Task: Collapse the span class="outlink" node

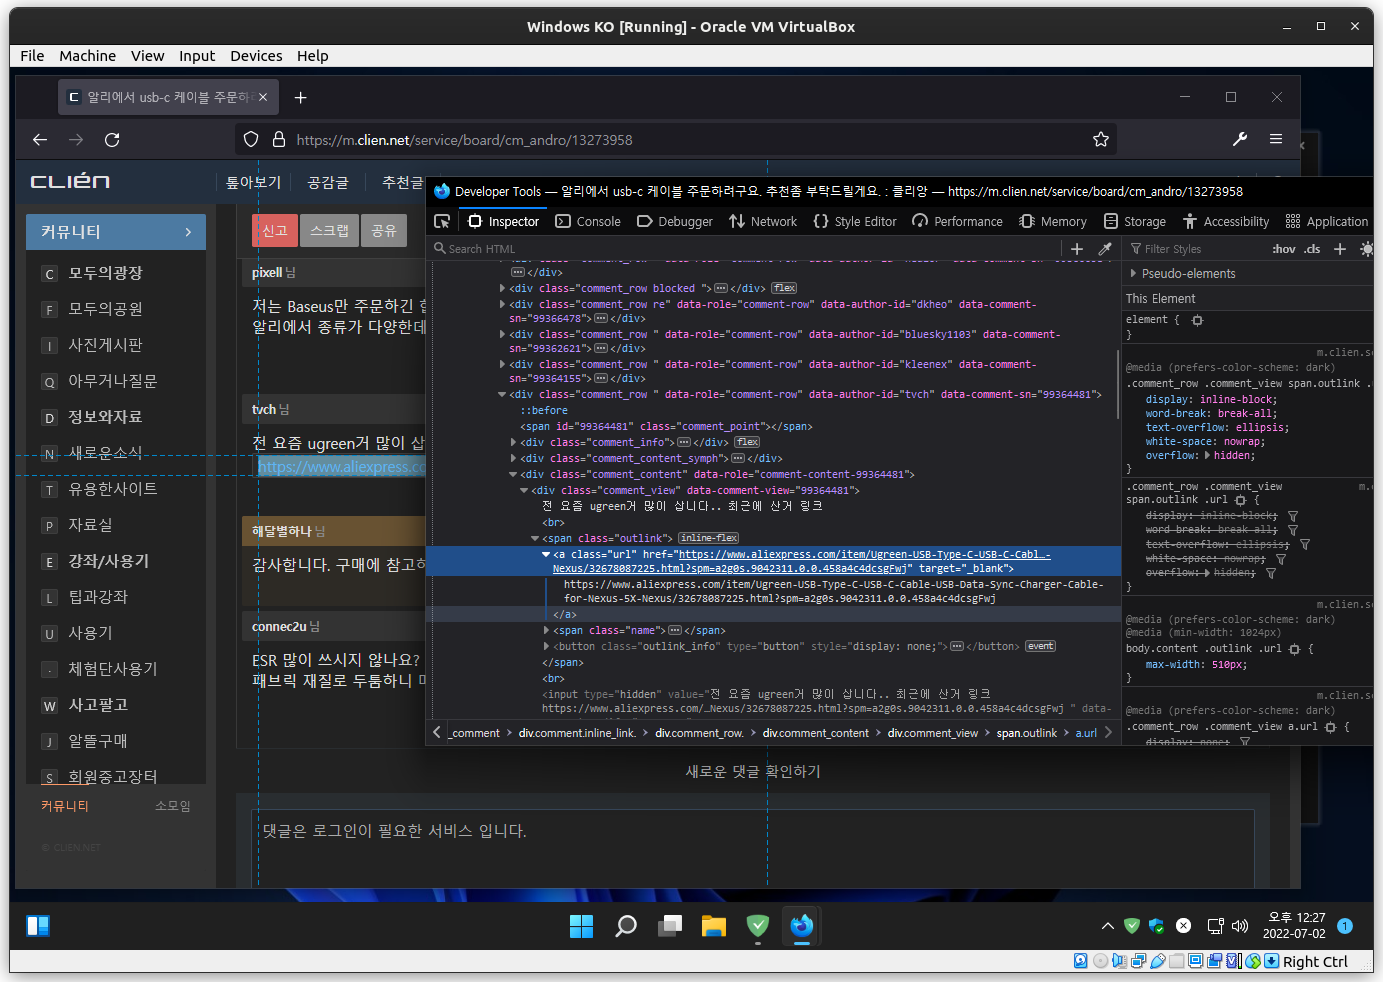Action: coord(535,538)
